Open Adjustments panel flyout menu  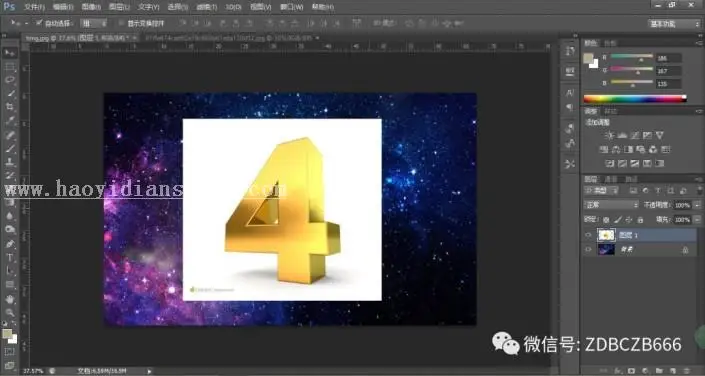[699, 111]
